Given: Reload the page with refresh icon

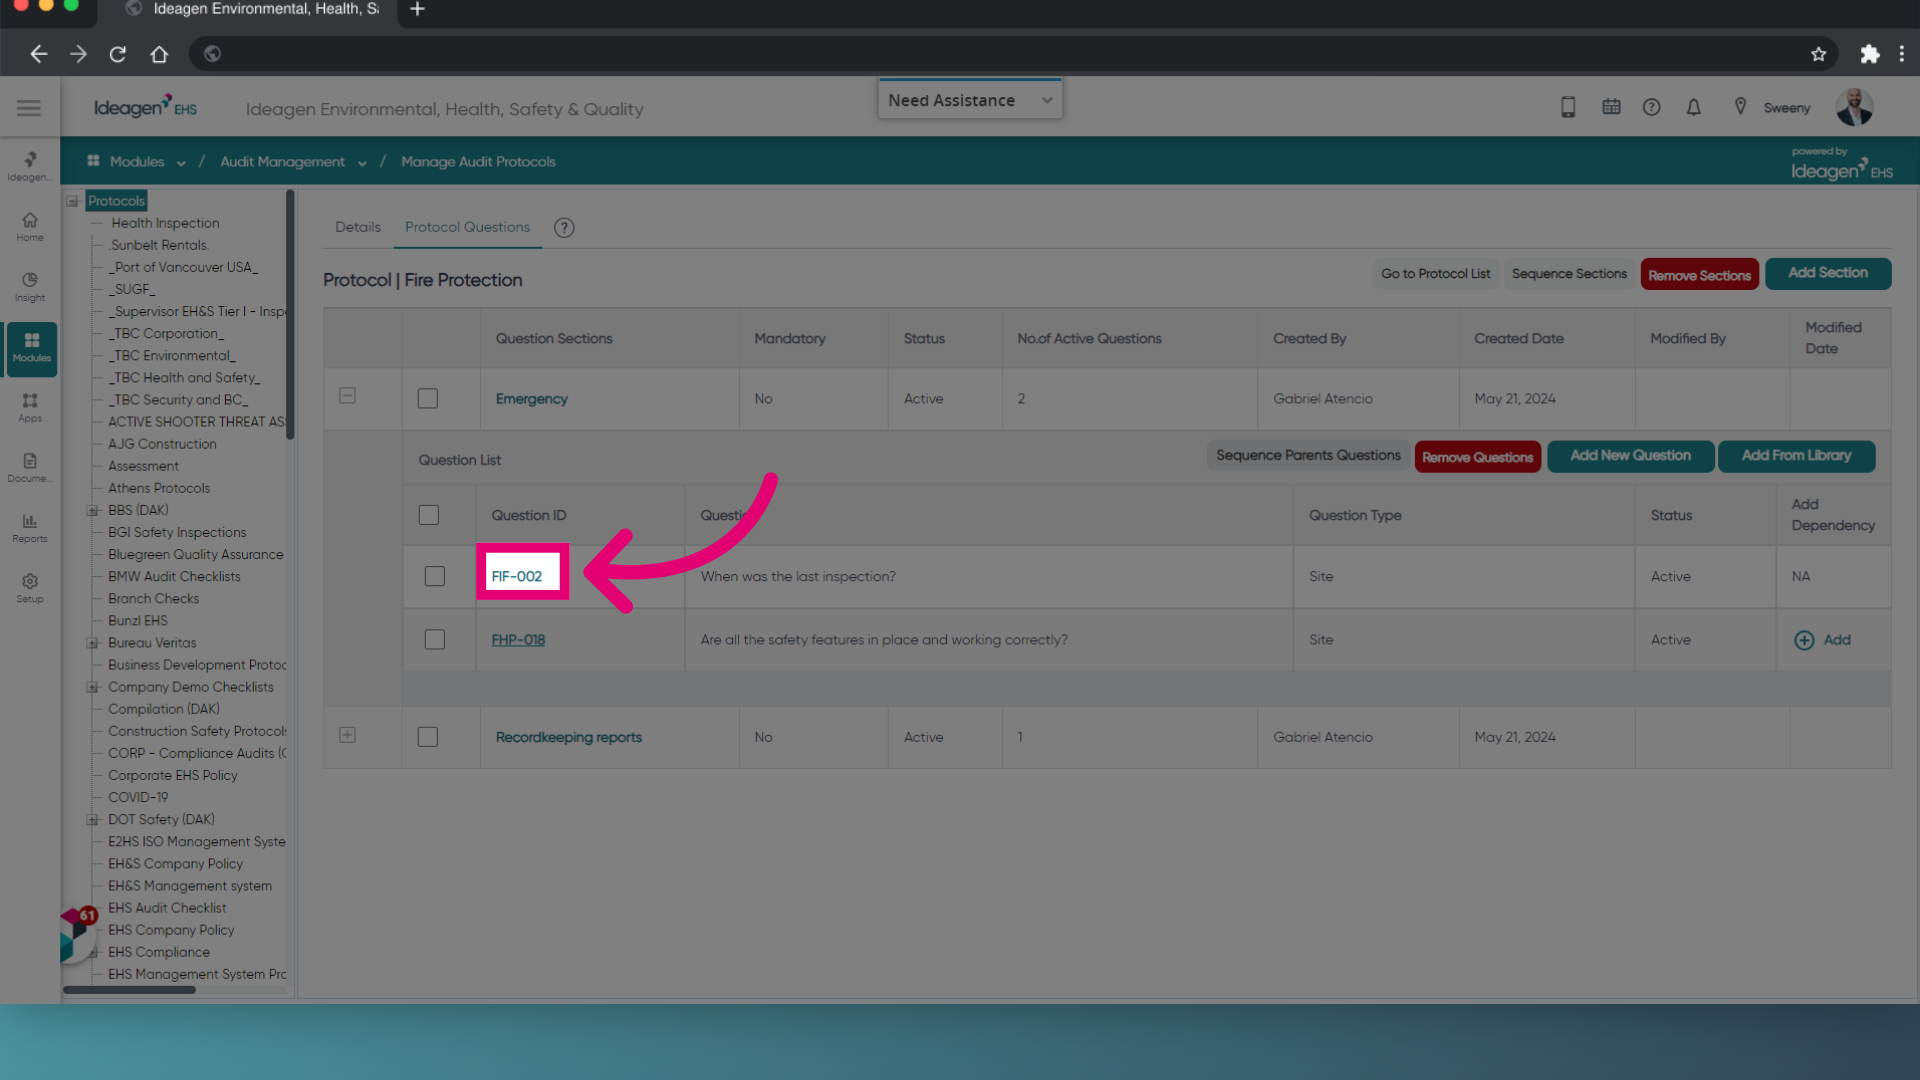Looking at the screenshot, I should point(118,54).
